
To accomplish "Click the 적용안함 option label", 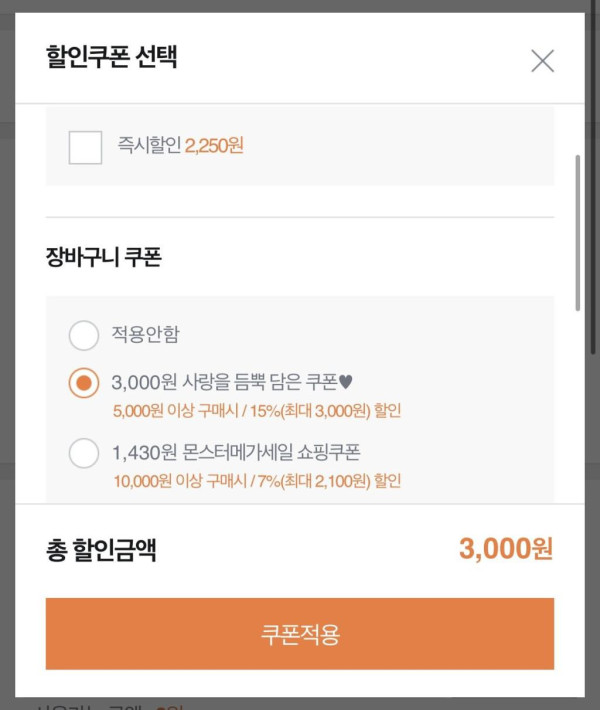I will point(146,335).
